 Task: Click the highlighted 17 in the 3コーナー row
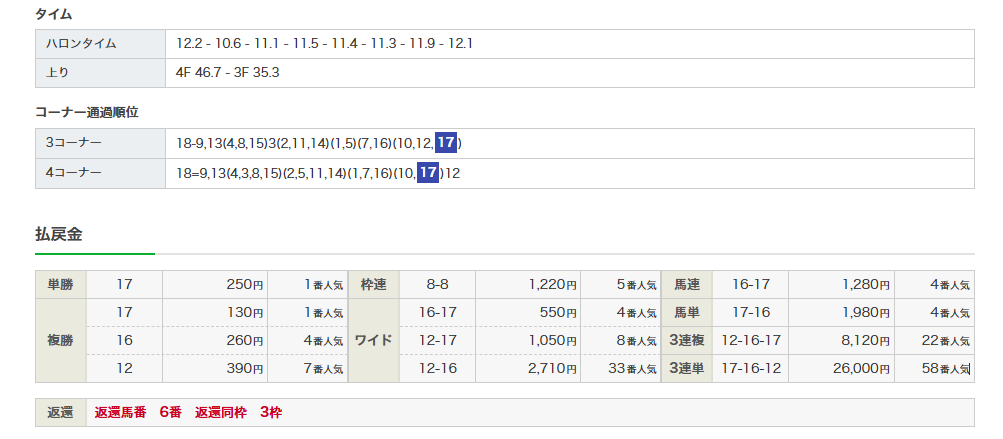(446, 143)
